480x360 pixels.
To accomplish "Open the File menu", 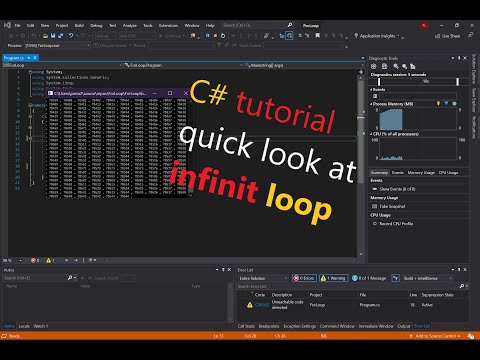I will click(18, 25).
